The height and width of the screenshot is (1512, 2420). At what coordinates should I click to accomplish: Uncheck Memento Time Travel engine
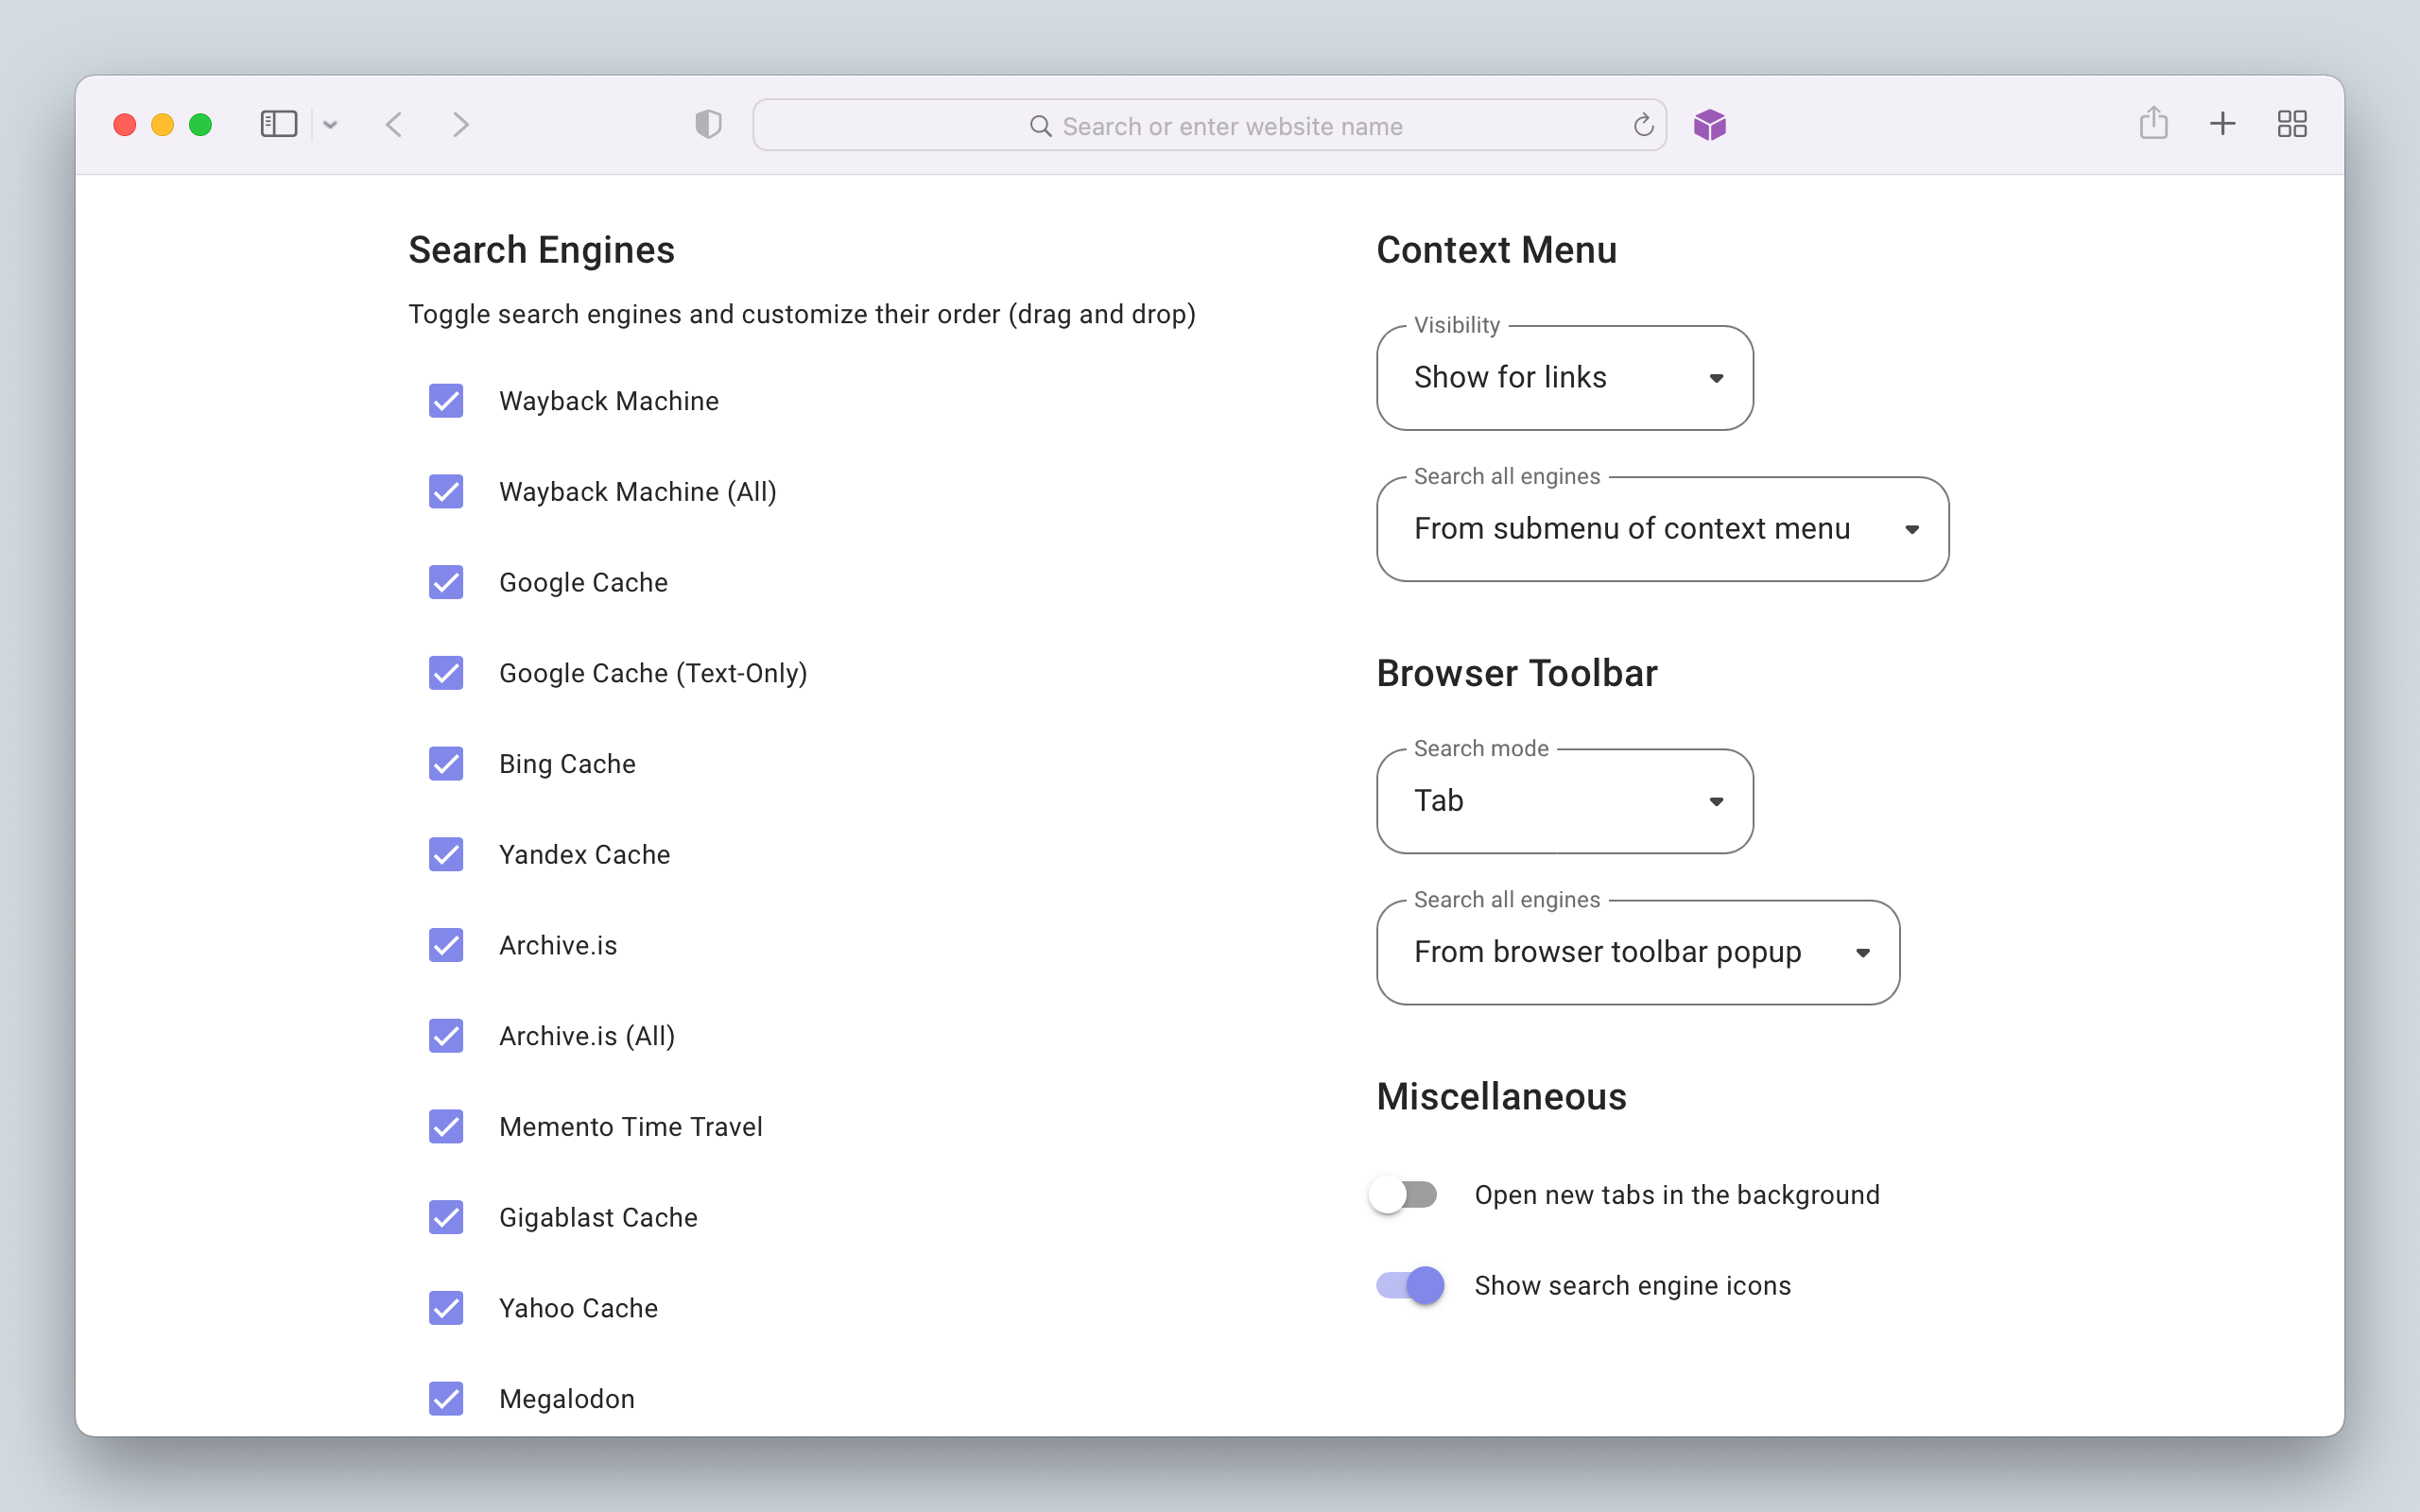pos(446,1127)
